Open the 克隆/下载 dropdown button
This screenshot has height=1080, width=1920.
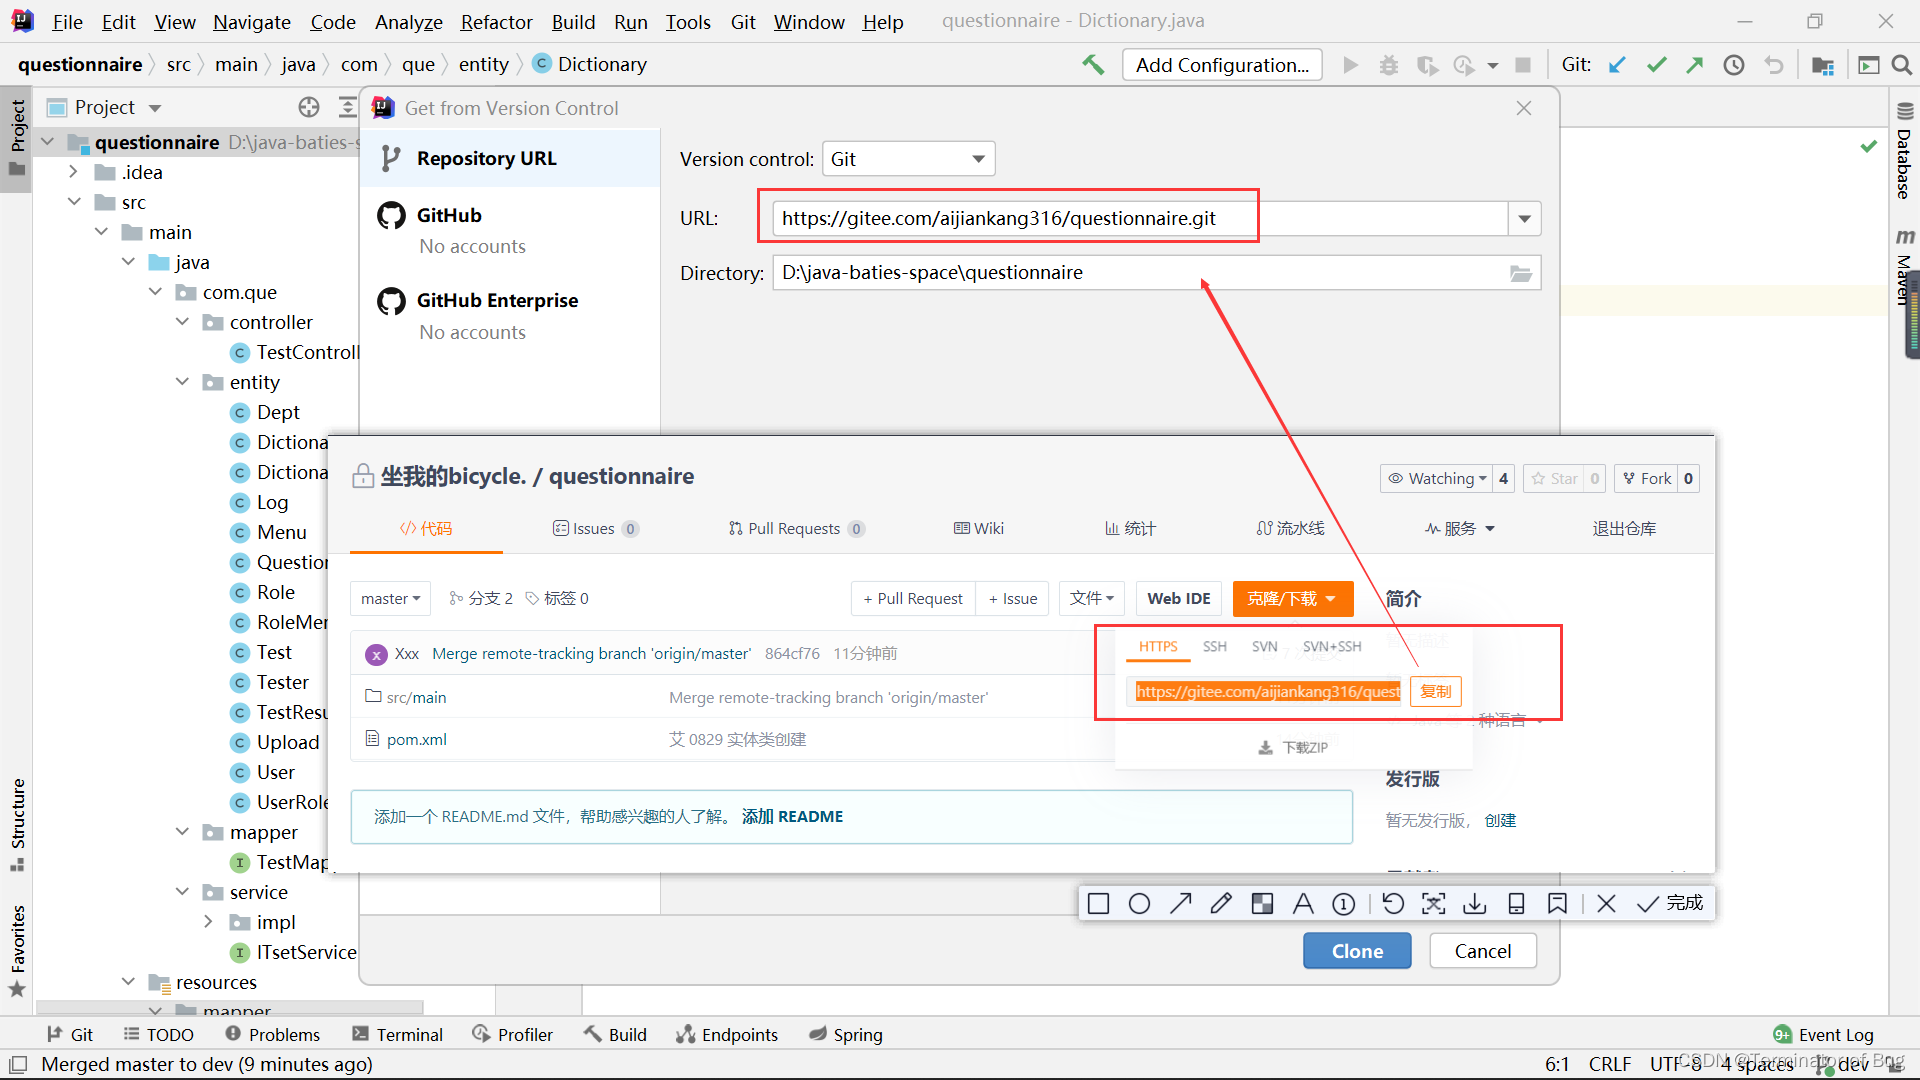[x=1292, y=599]
